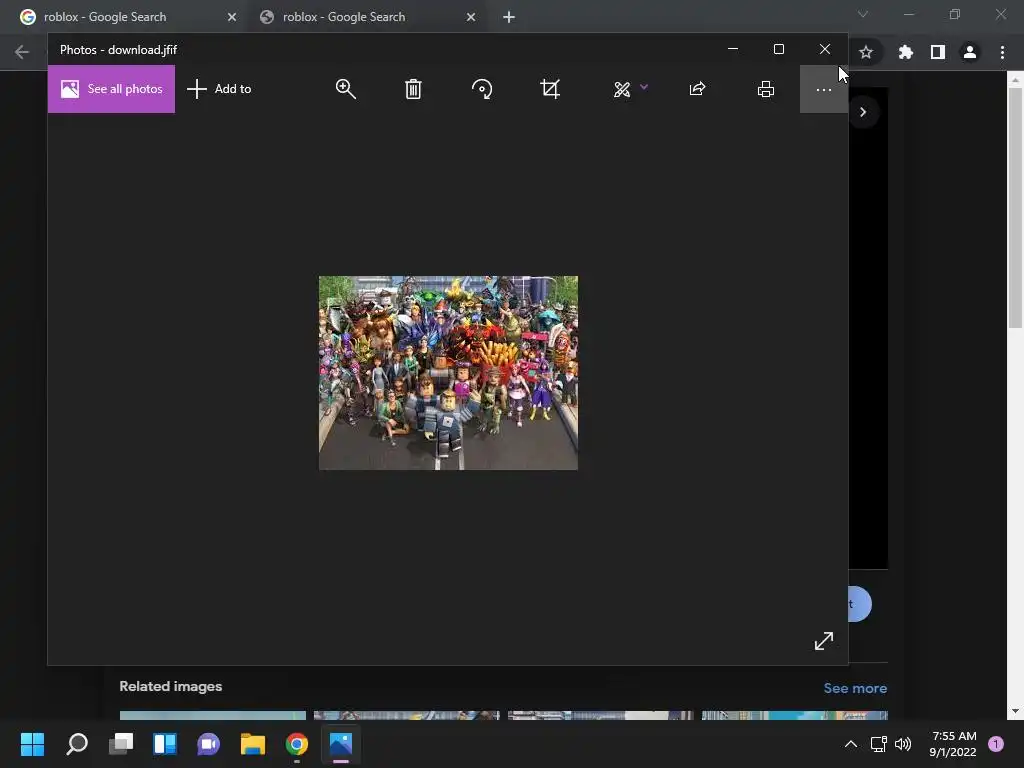Show hidden system tray icons
The width and height of the screenshot is (1024, 768).
(851, 744)
